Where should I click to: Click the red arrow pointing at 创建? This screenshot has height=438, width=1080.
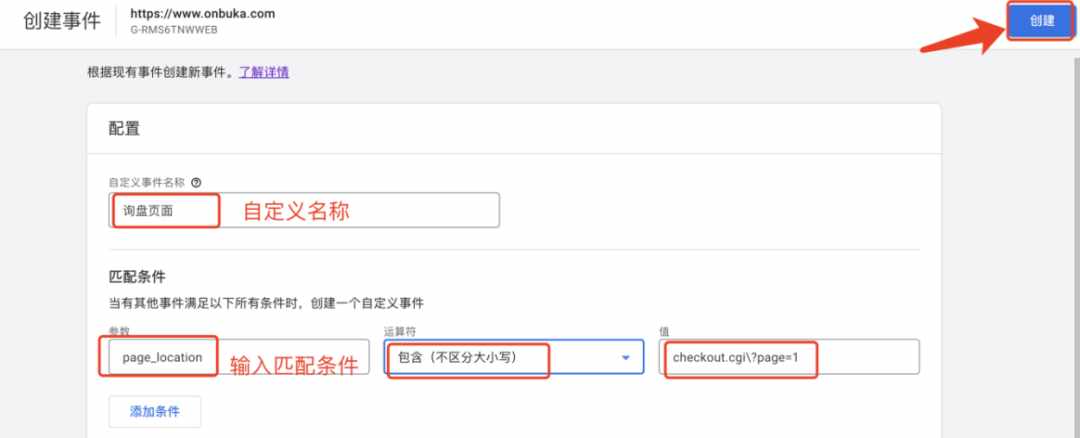[x=963, y=38]
